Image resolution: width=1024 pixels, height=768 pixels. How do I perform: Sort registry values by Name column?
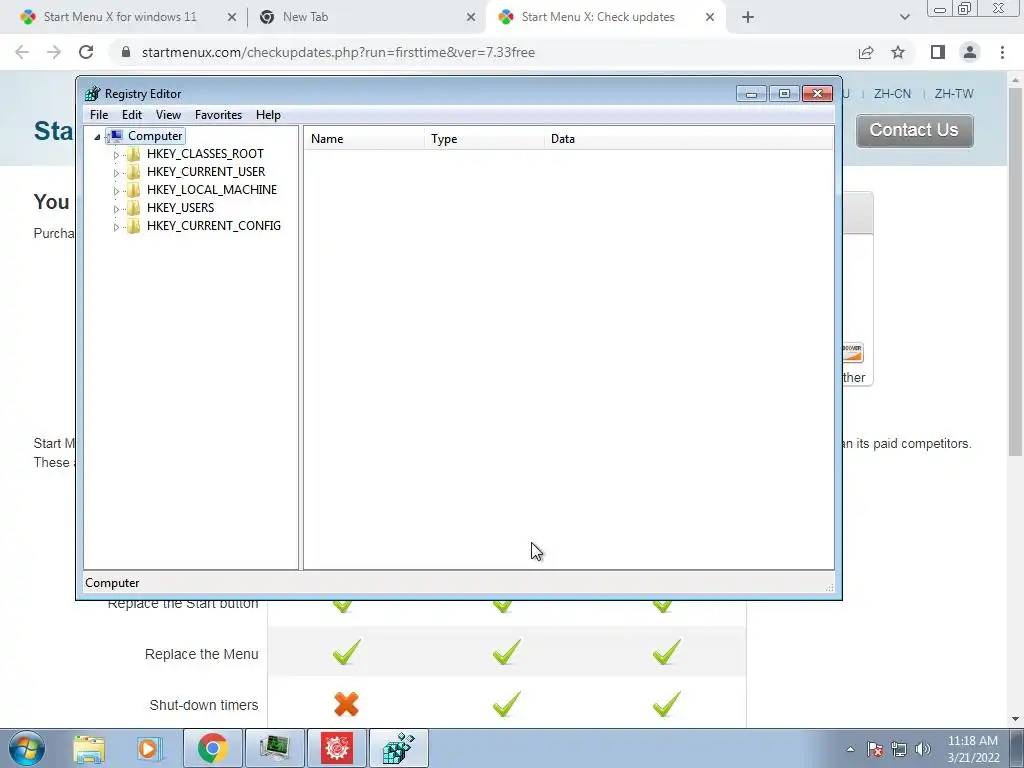tap(364, 139)
